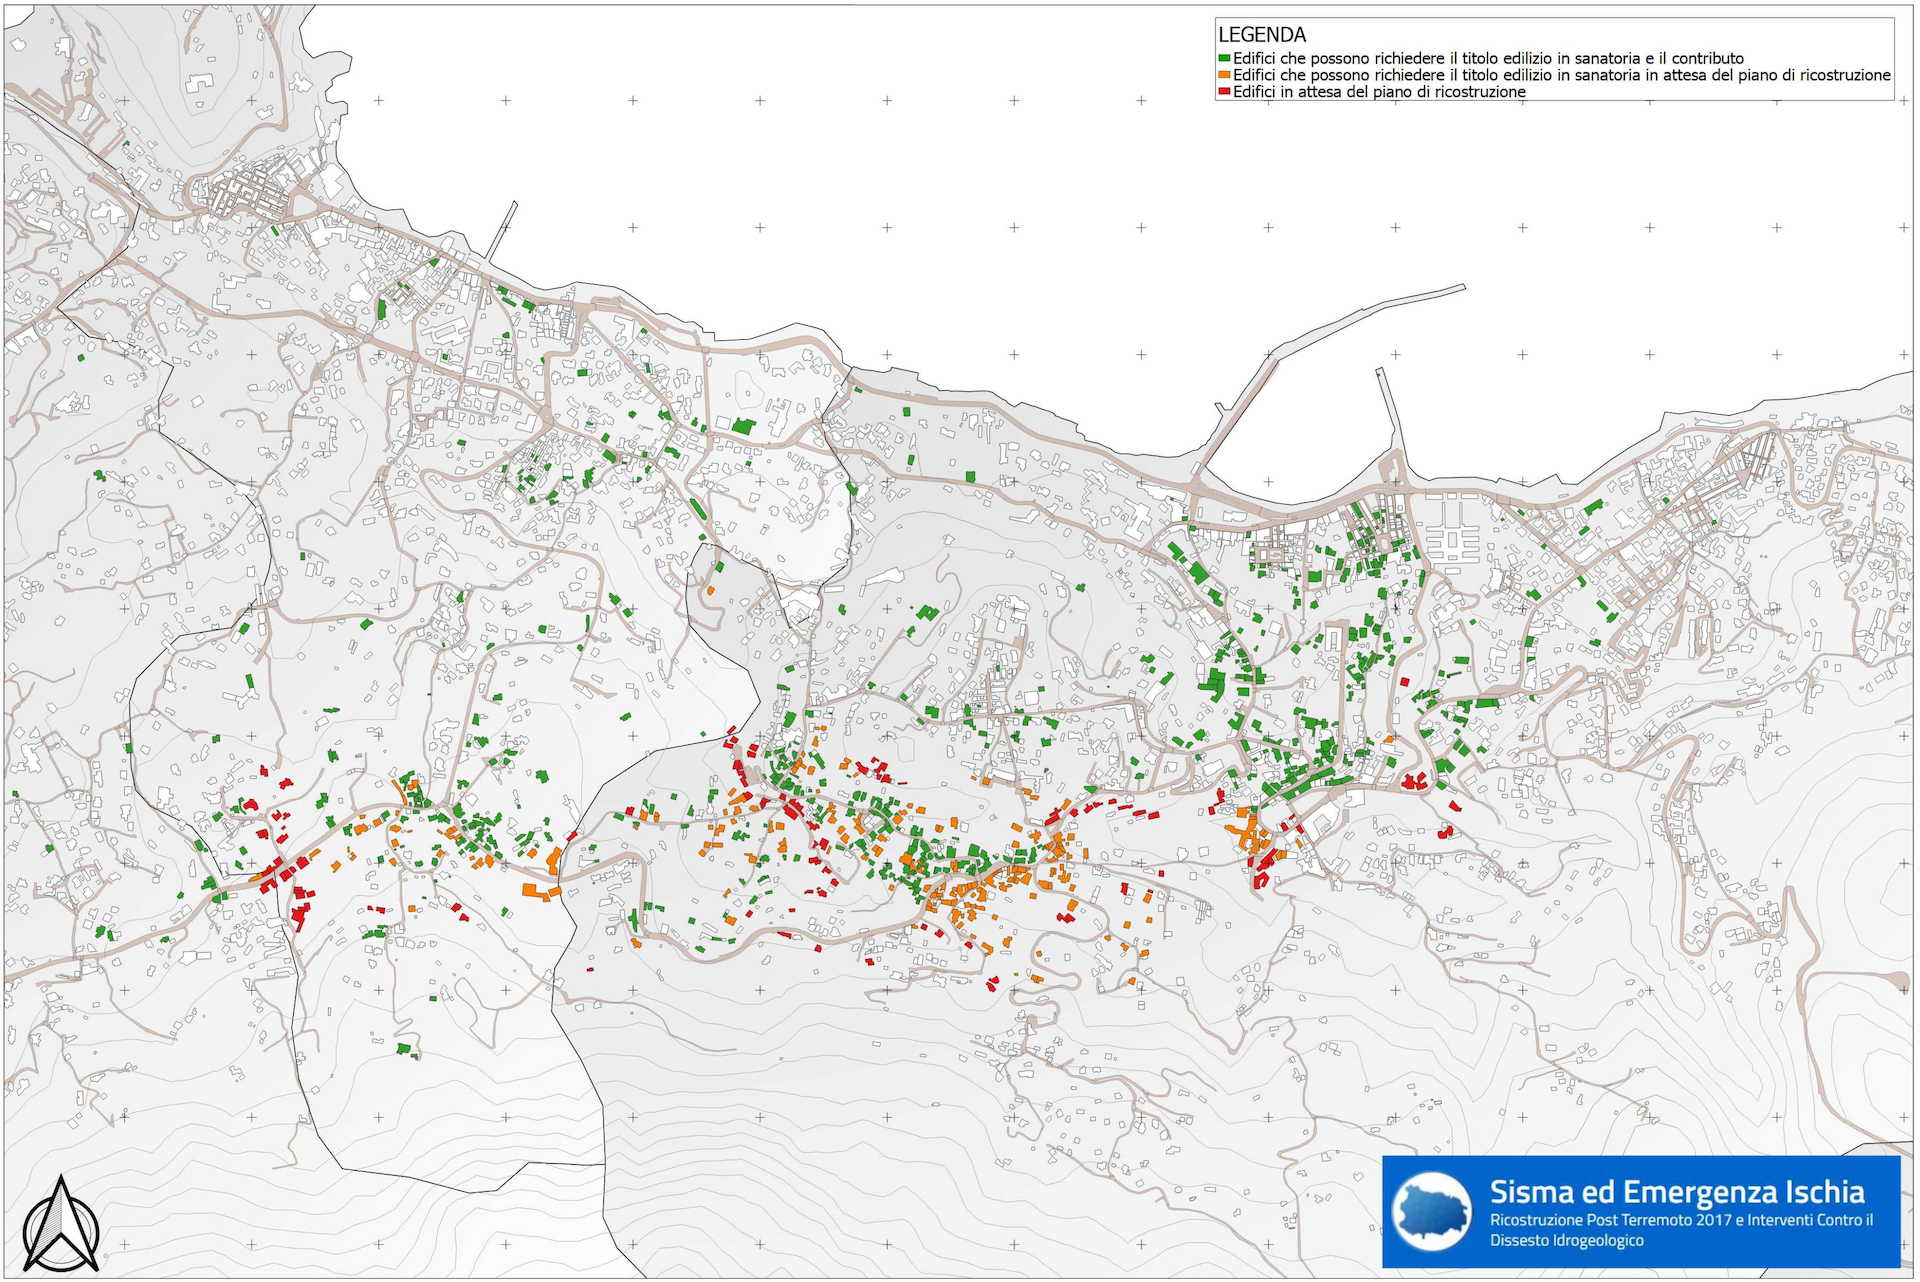Click the red building cluster east of the harbor town
The height and width of the screenshot is (1282, 1920).
point(1414,781)
